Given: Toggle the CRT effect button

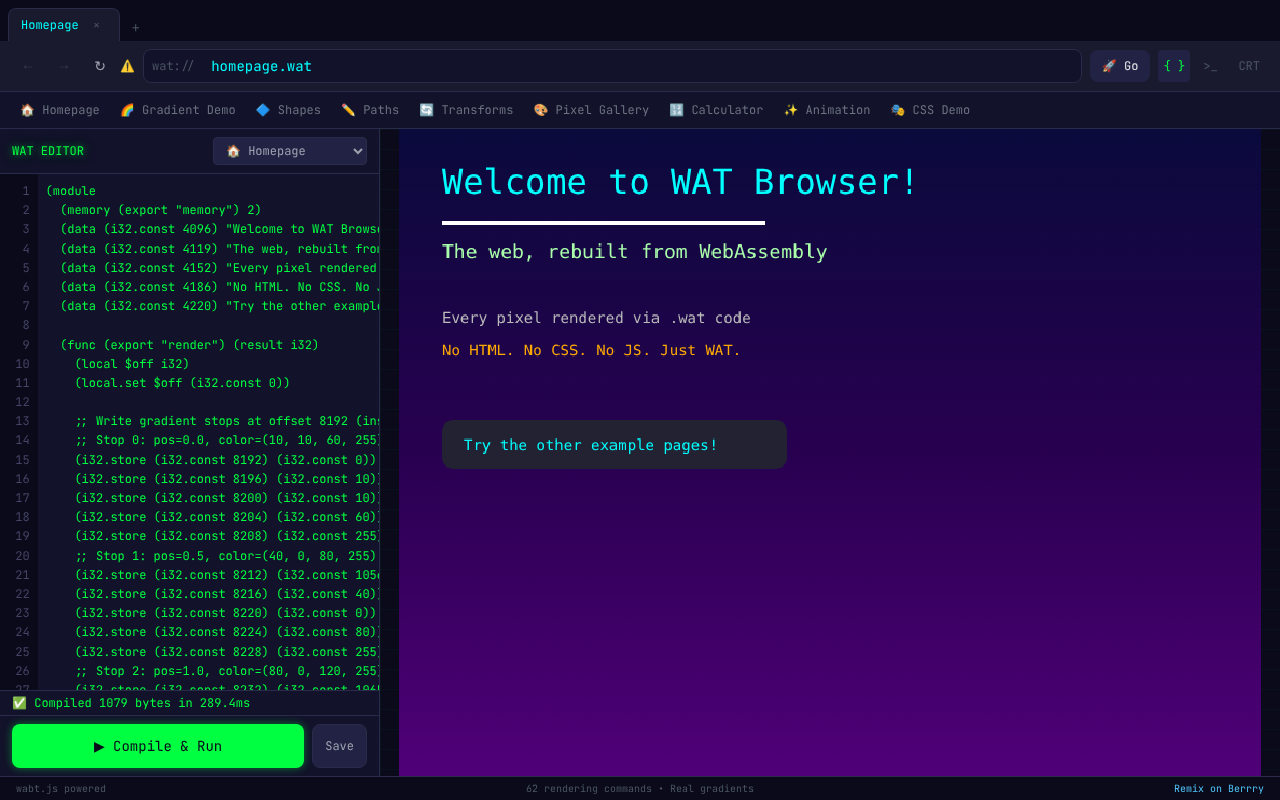Looking at the screenshot, I should tap(1249, 66).
